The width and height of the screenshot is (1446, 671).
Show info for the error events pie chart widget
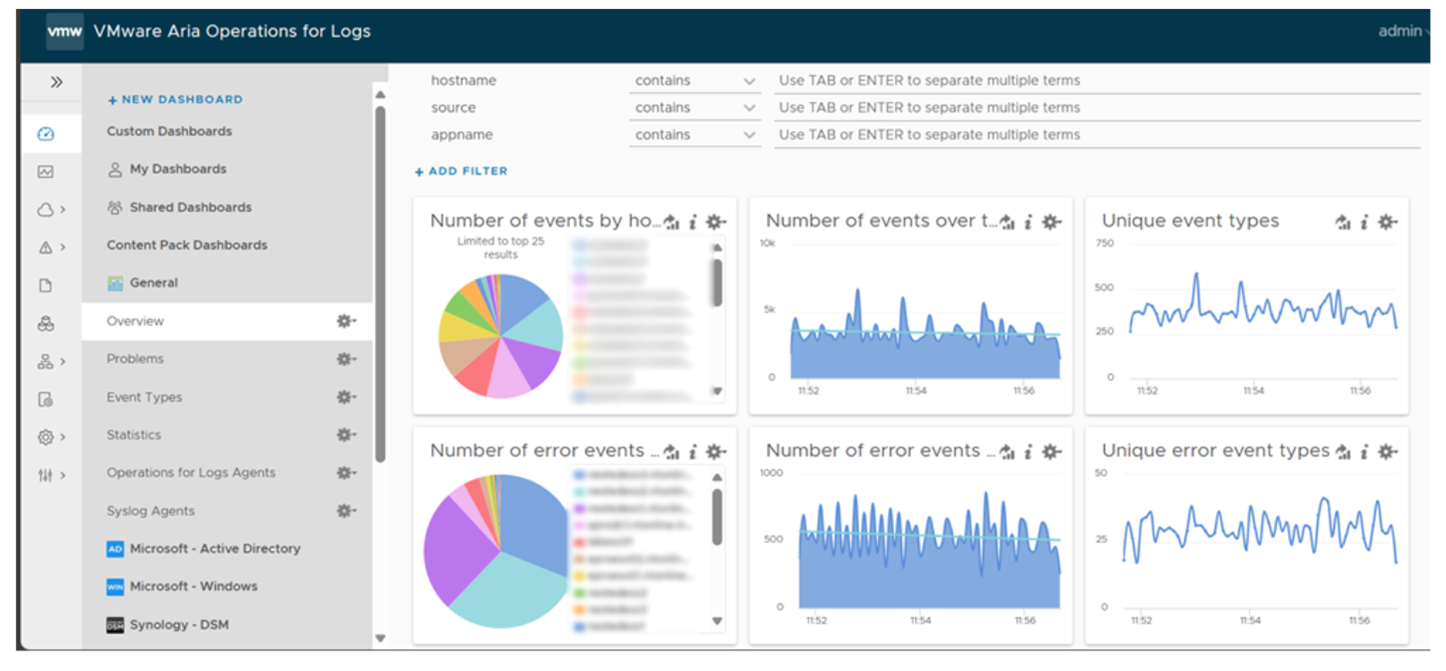692,452
